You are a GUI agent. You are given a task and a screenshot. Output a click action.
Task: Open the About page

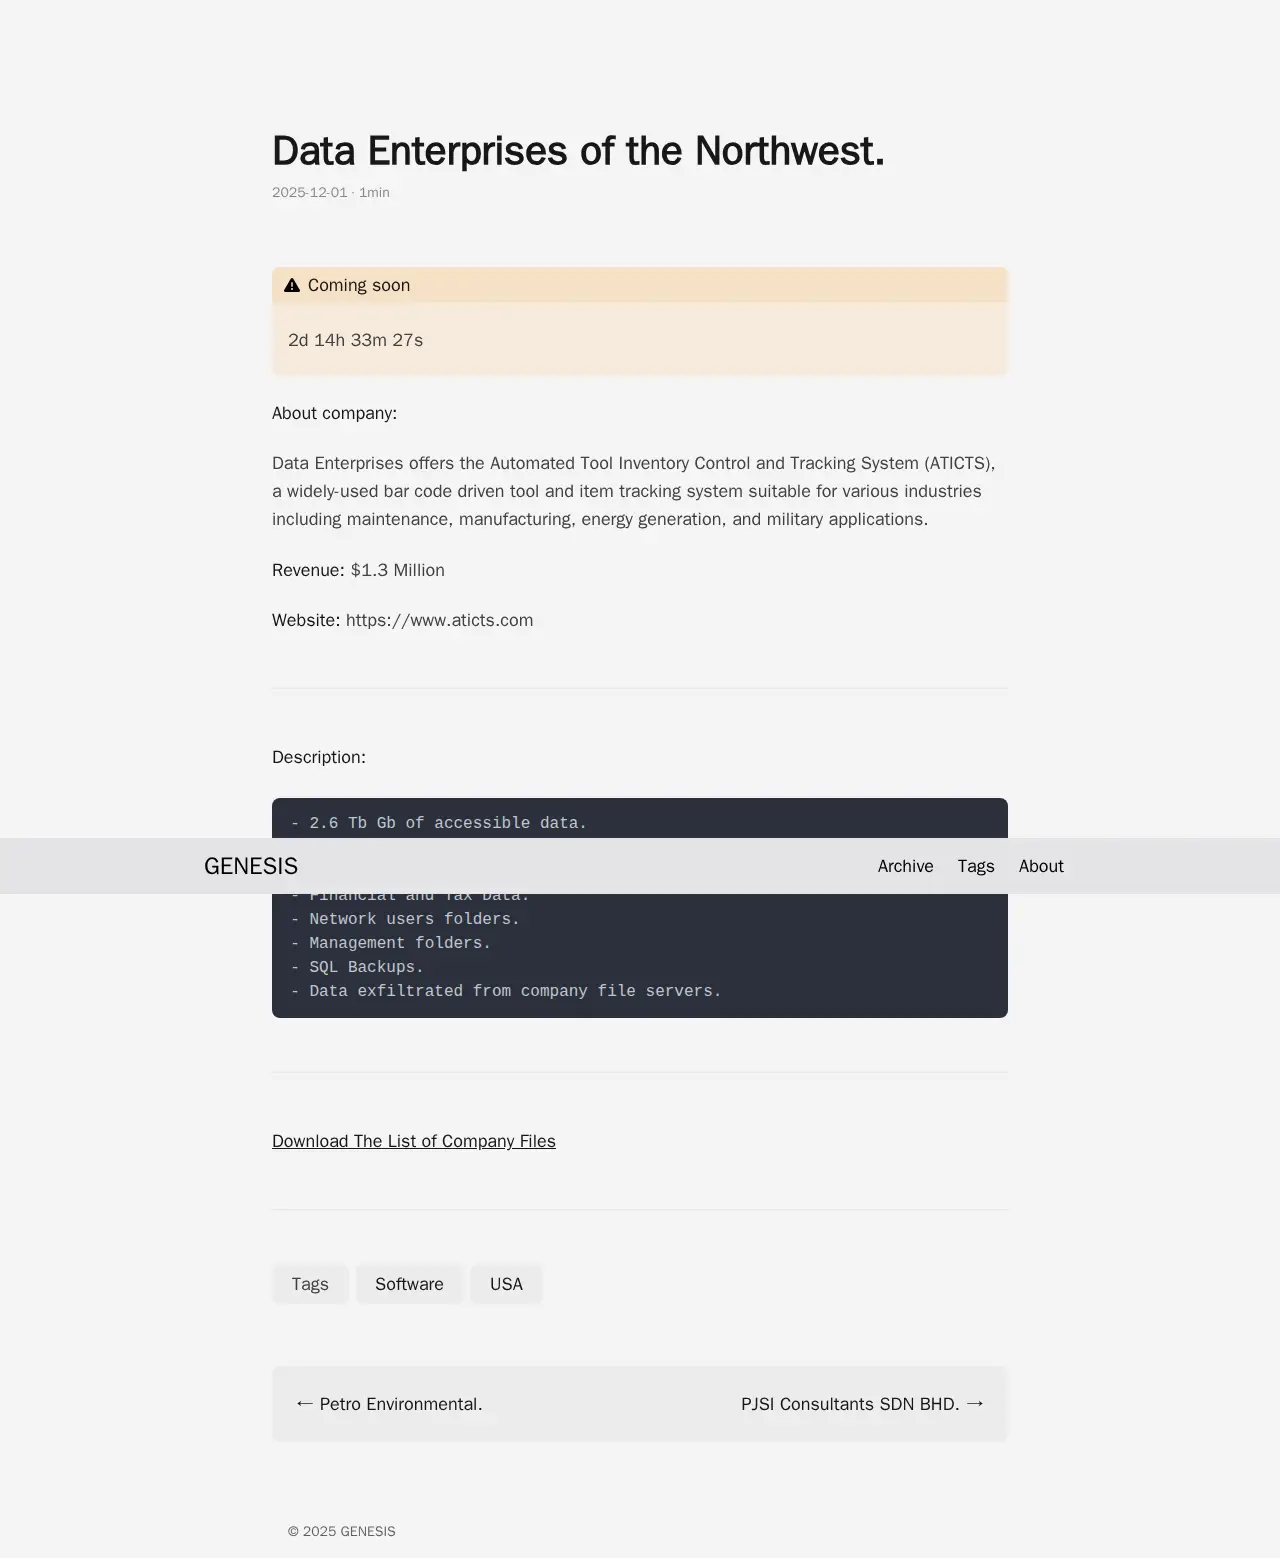pos(1040,866)
